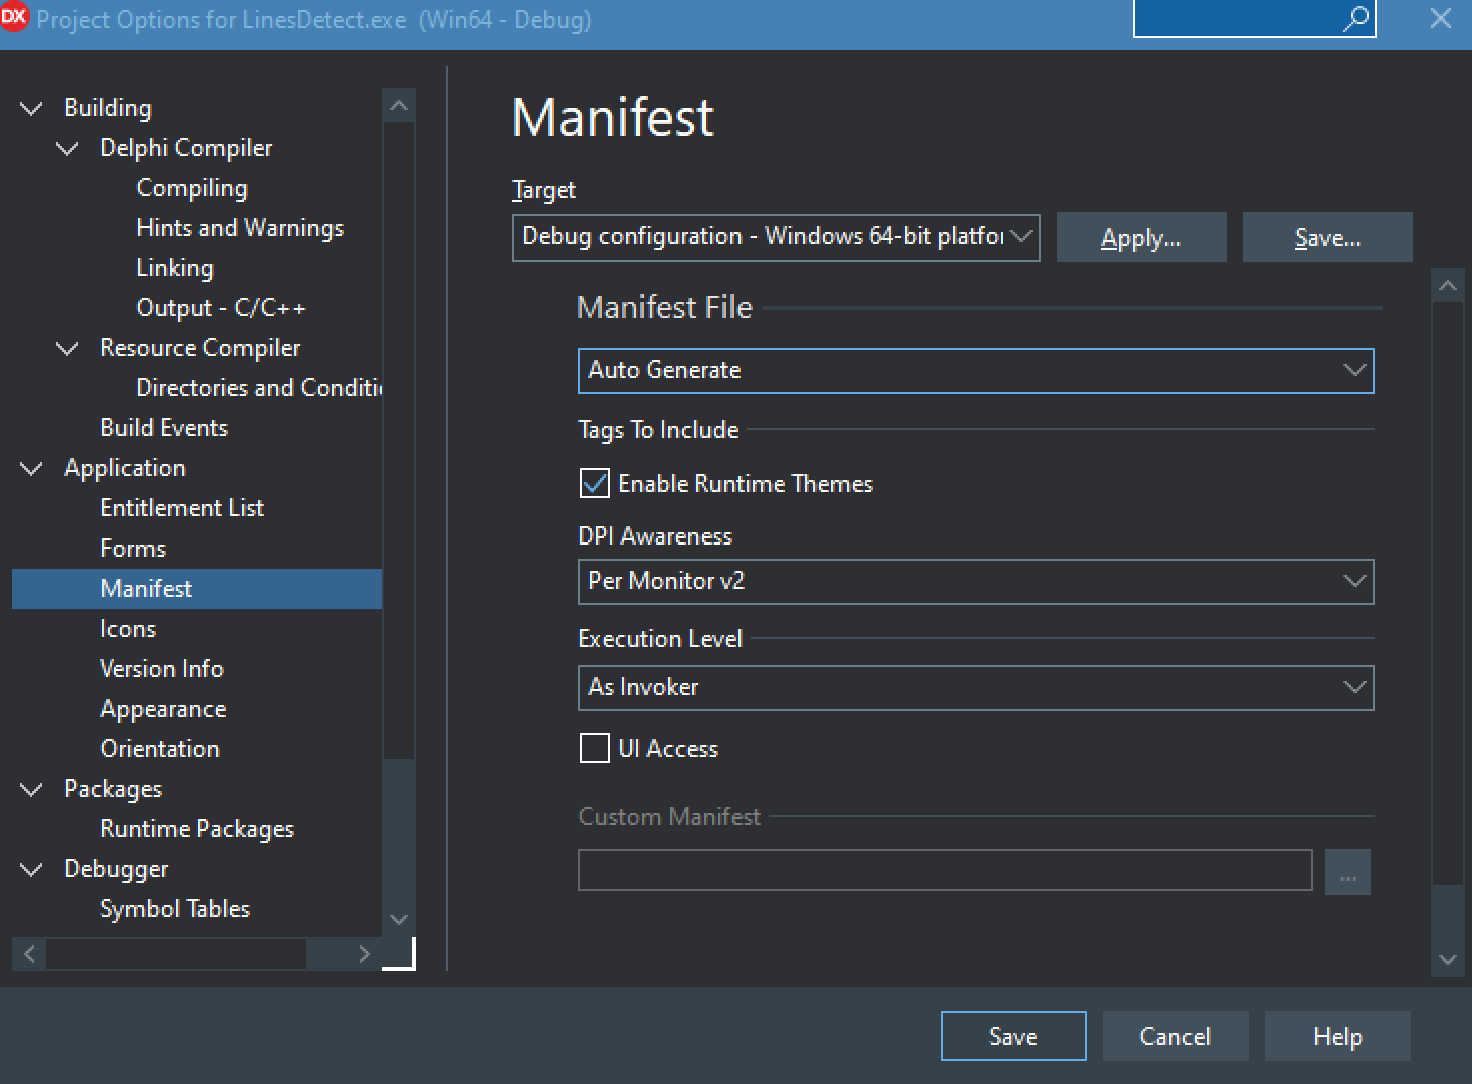Image resolution: width=1472 pixels, height=1084 pixels.
Task: Select Compiling in the options tree
Action: click(x=192, y=188)
